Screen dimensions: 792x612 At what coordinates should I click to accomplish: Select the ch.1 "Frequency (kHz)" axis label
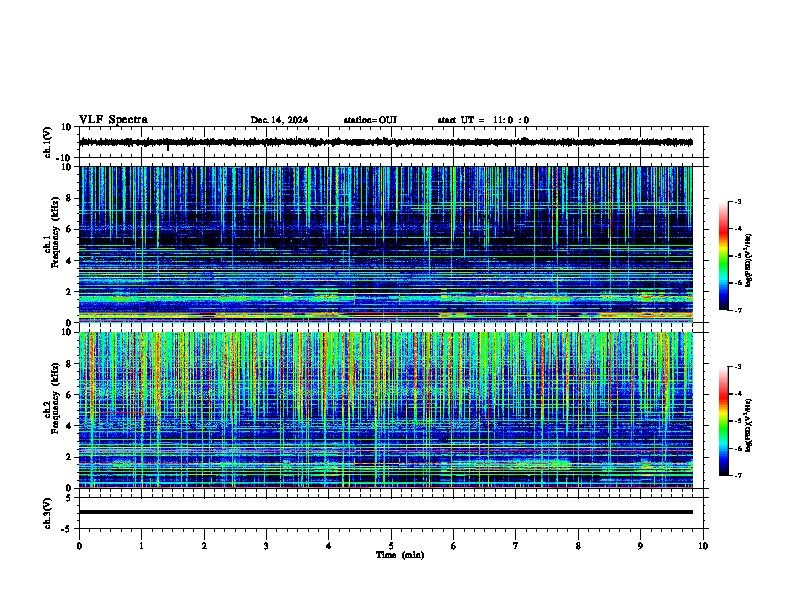click(x=54, y=233)
